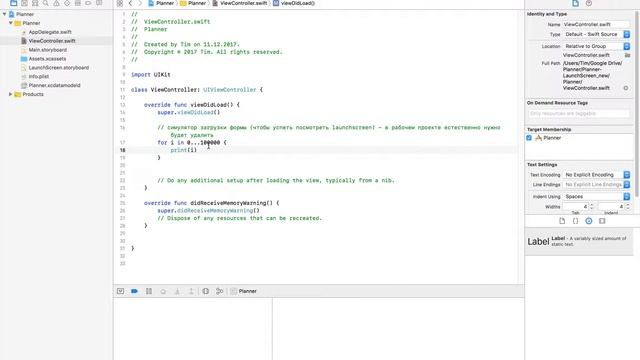Reveal full path in Finder arrow

point(626,88)
